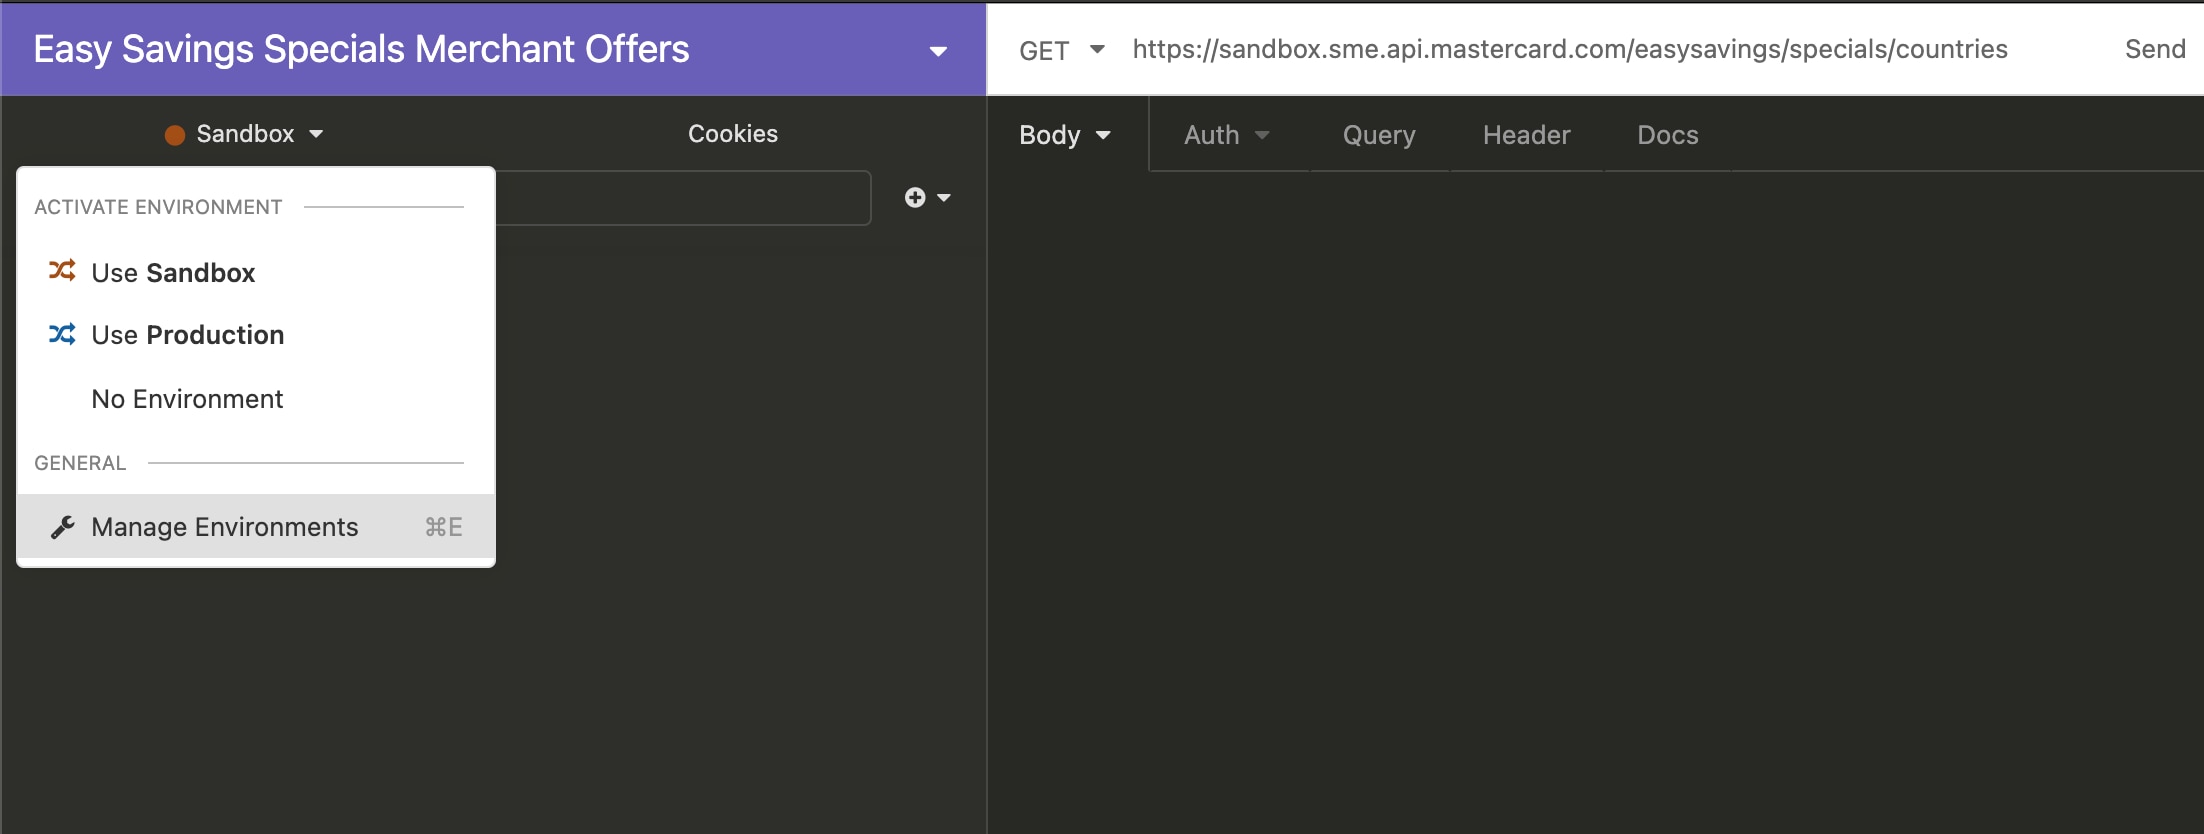Image resolution: width=2204 pixels, height=834 pixels.
Task: Select No Environment from the menu
Action: click(x=187, y=399)
